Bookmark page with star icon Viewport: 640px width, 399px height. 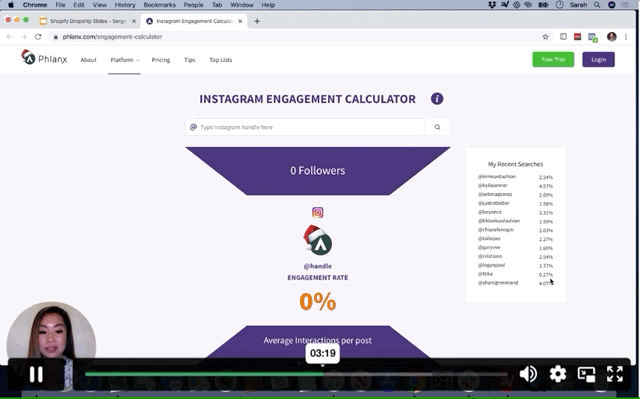(545, 37)
